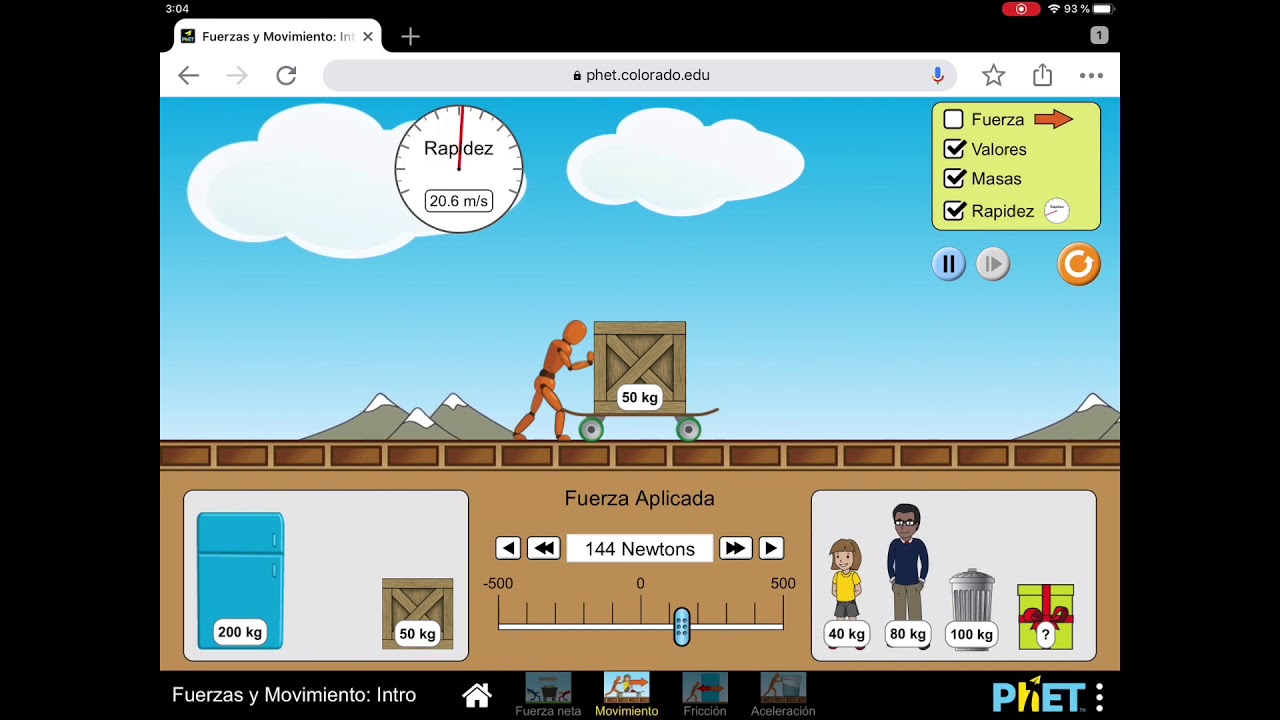Select the 100 kg trash can
This screenshot has height=720, width=1280.
pyautogui.click(x=972, y=609)
